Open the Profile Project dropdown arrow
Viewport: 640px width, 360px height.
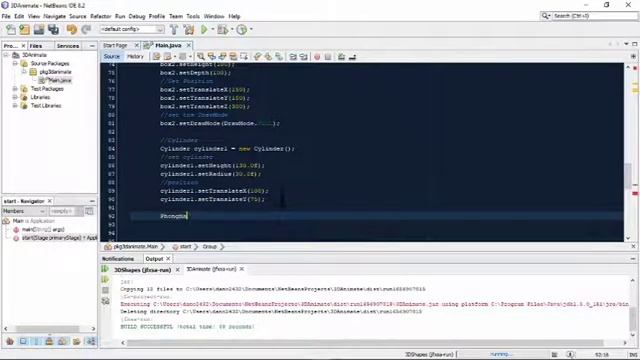click(251, 29)
